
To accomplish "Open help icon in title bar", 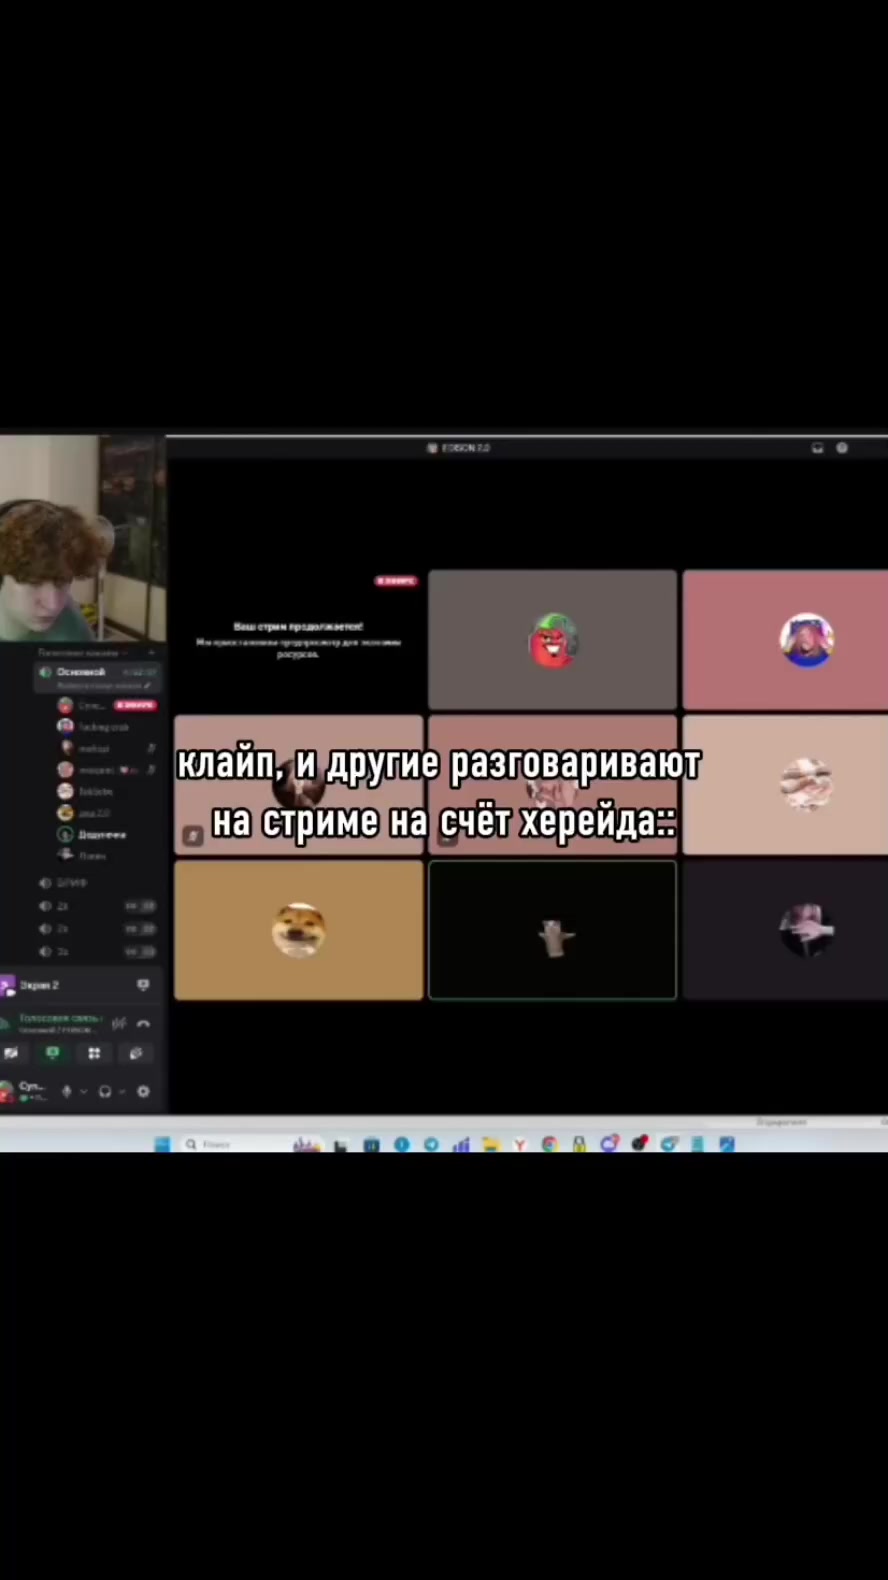I will pyautogui.click(x=842, y=448).
